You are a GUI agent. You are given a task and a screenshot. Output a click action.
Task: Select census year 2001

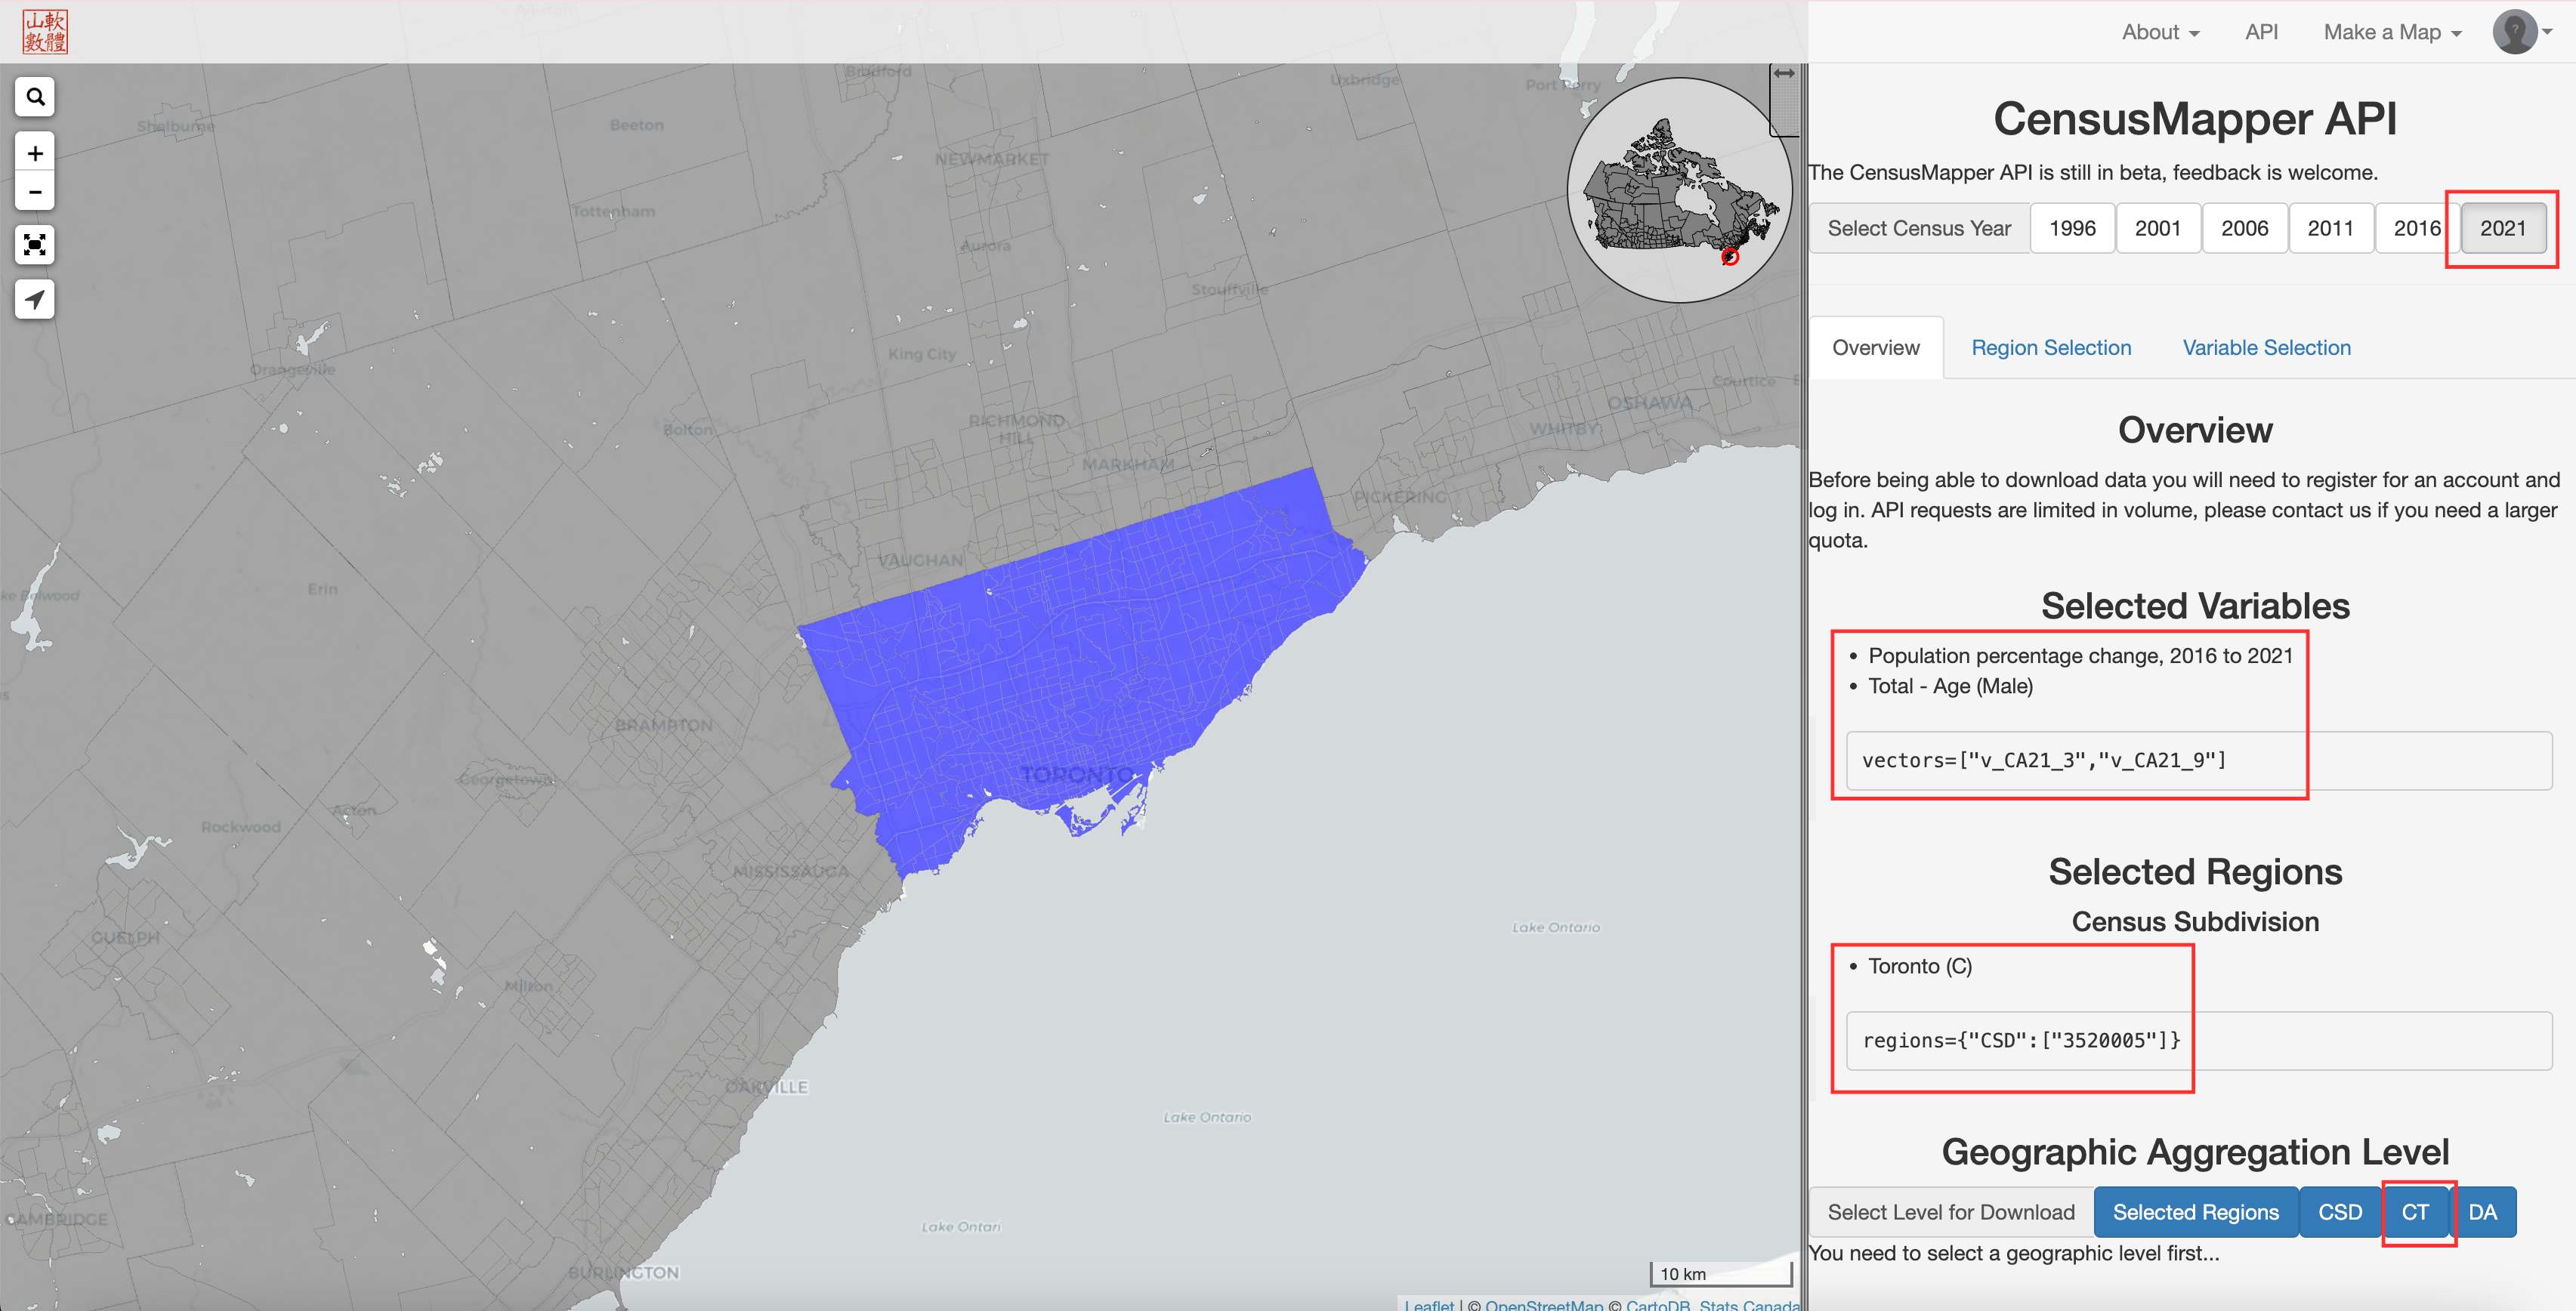tap(2158, 228)
